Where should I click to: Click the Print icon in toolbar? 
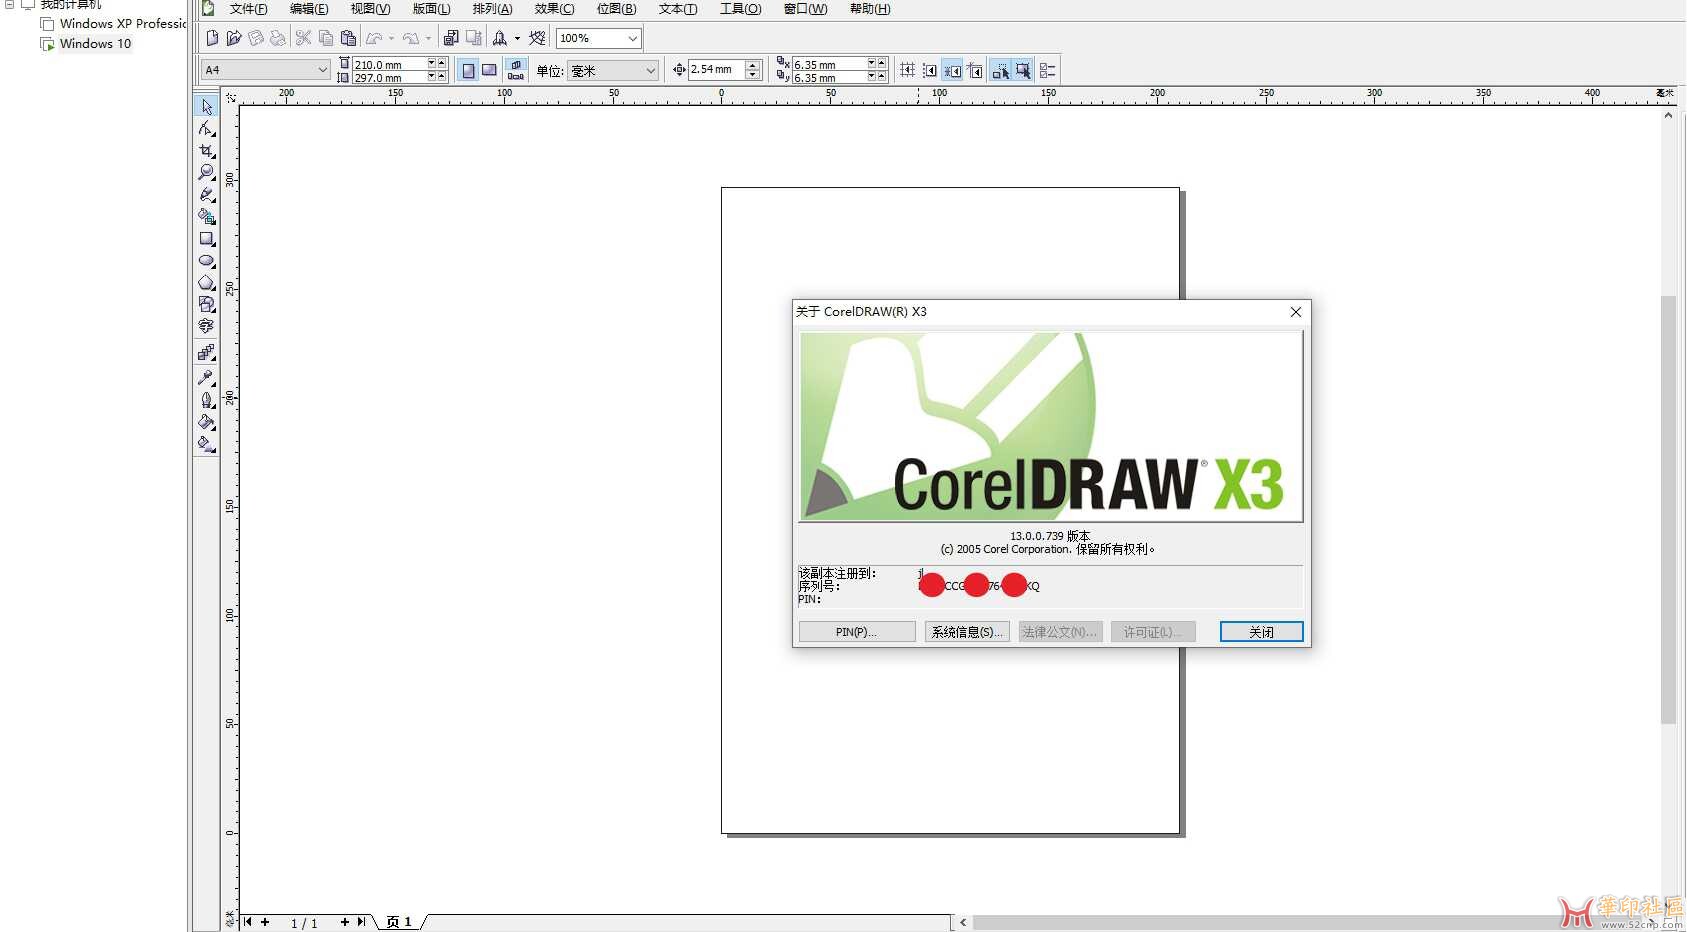[278, 38]
